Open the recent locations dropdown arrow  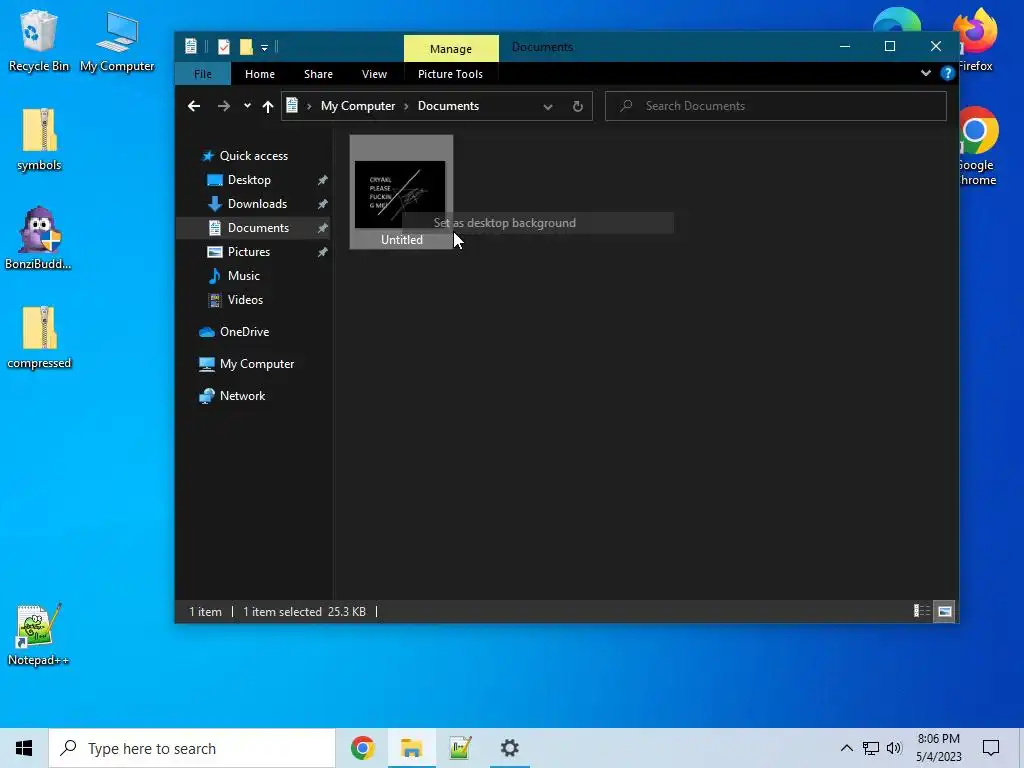(247, 106)
